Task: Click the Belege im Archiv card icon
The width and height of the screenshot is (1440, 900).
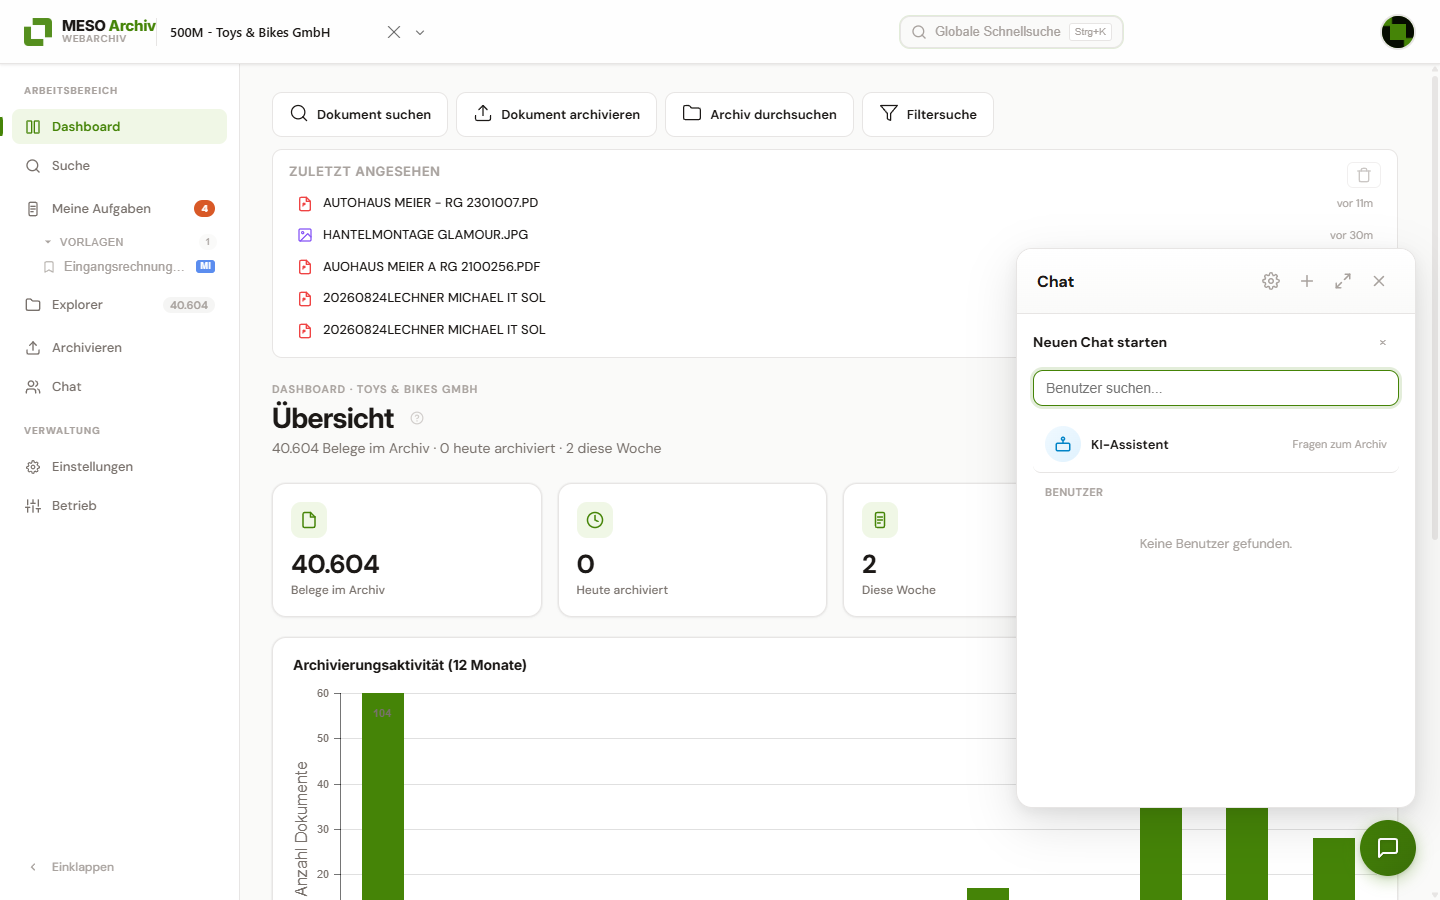Action: pos(309,520)
